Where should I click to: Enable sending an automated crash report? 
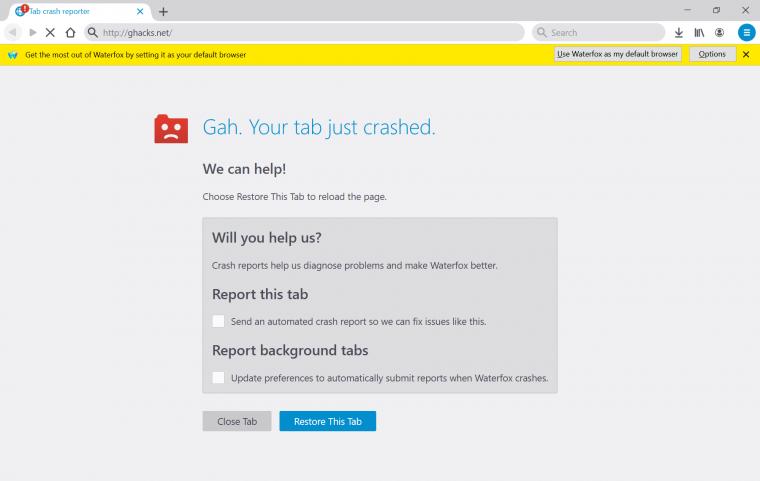point(218,321)
